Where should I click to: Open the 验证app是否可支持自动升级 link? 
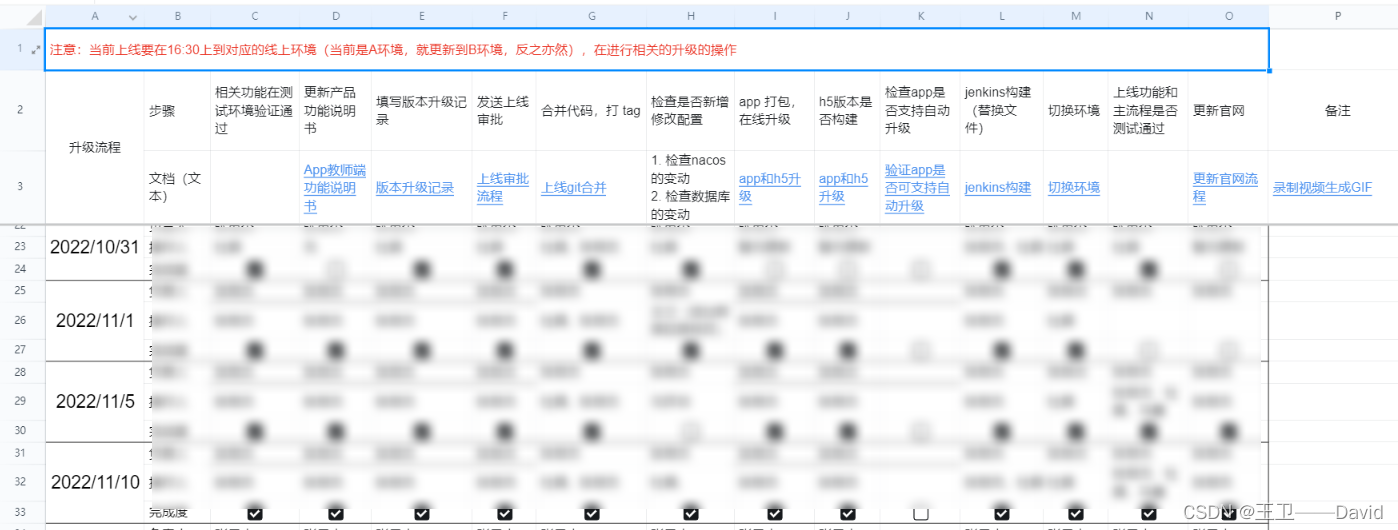916,188
